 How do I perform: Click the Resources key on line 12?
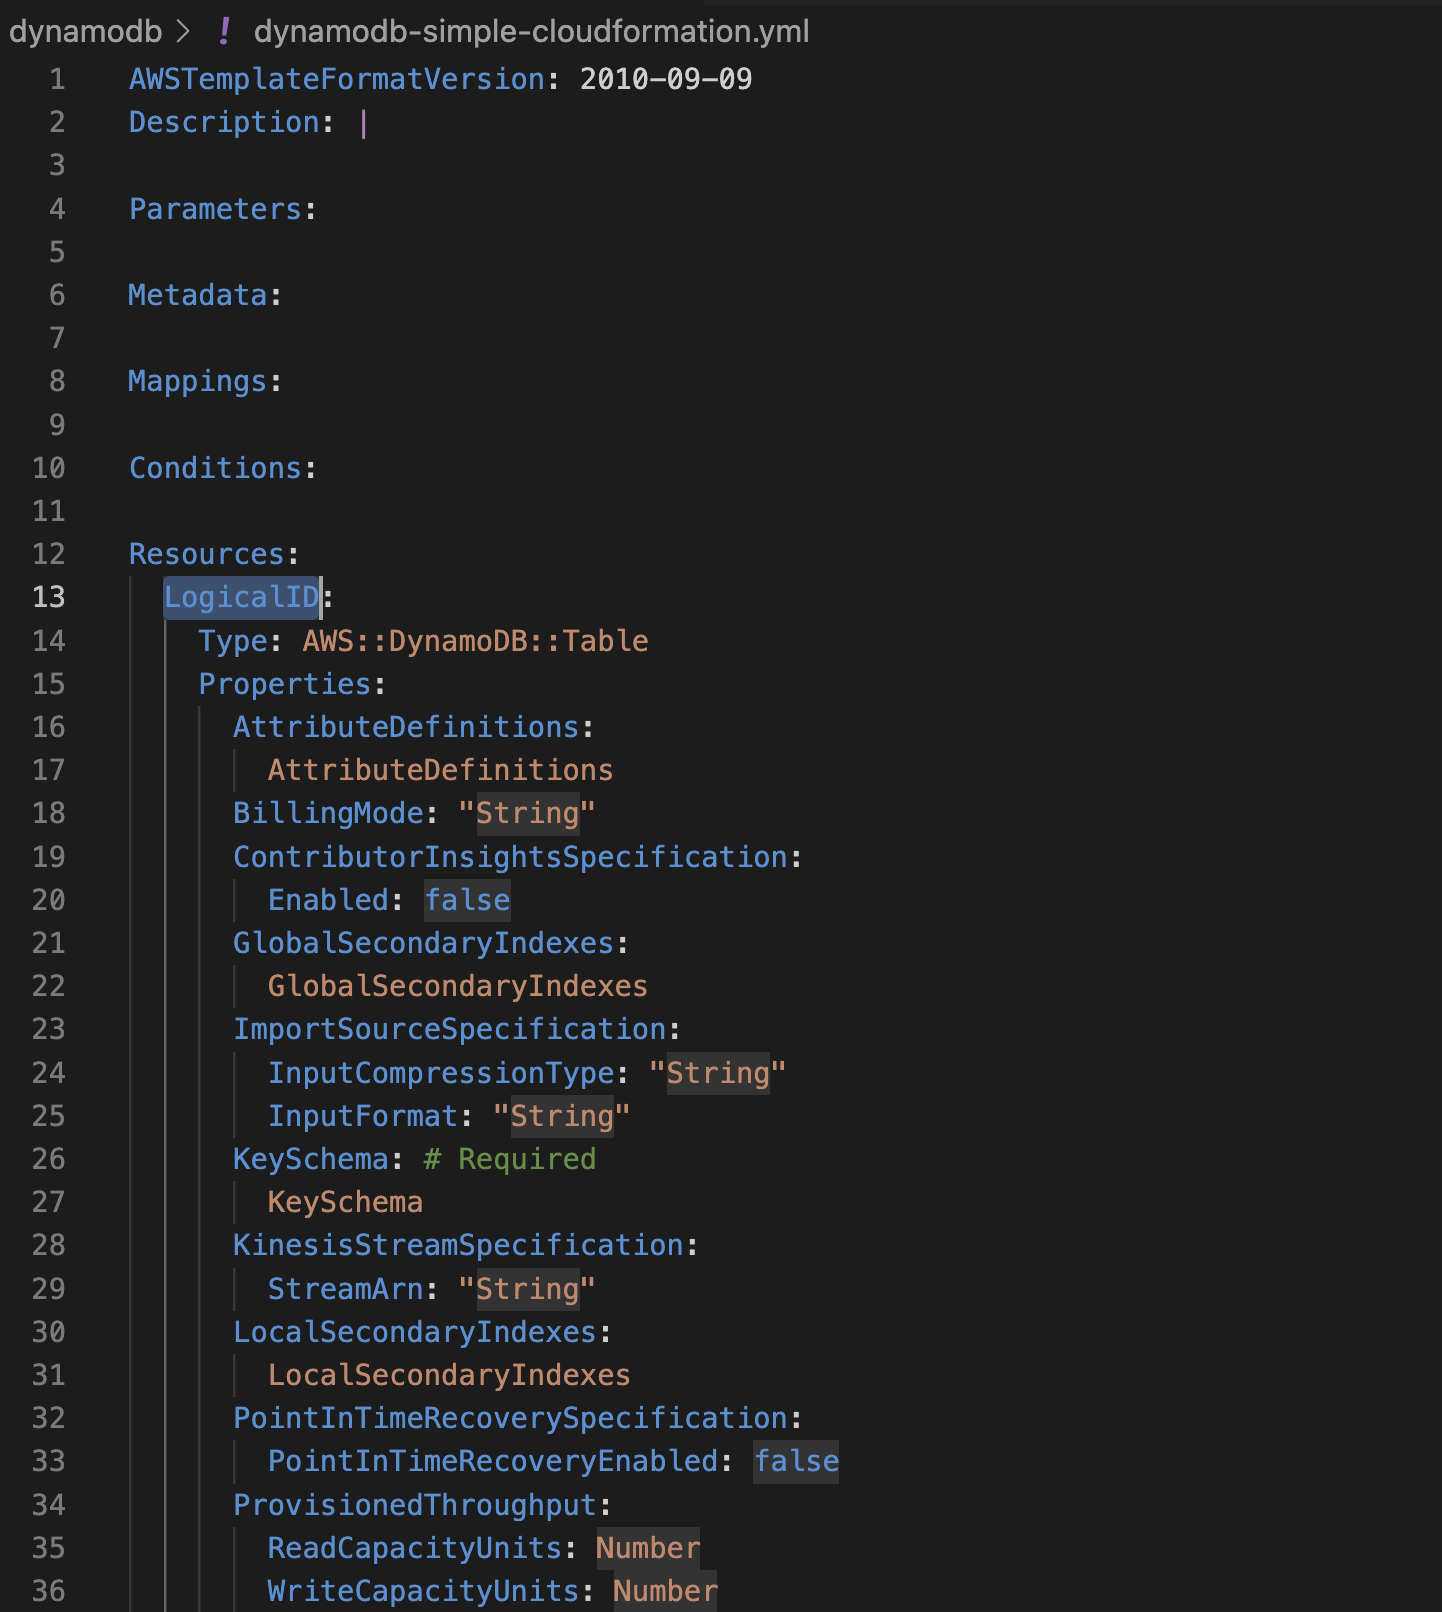pos(207,554)
